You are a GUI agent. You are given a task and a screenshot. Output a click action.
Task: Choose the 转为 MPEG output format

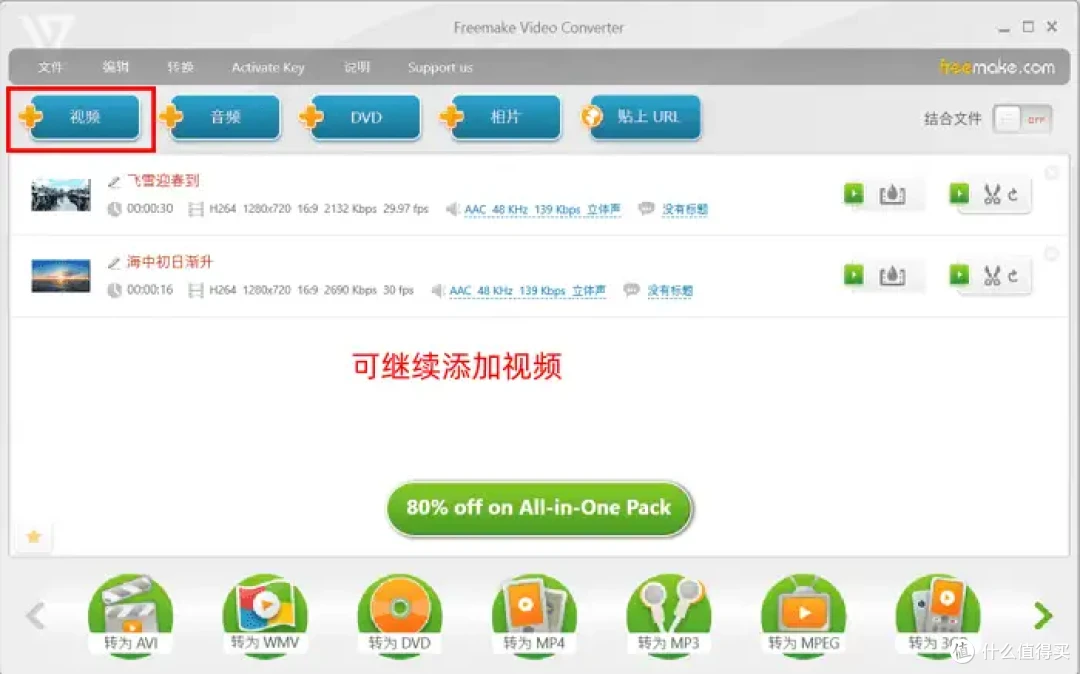pos(804,615)
